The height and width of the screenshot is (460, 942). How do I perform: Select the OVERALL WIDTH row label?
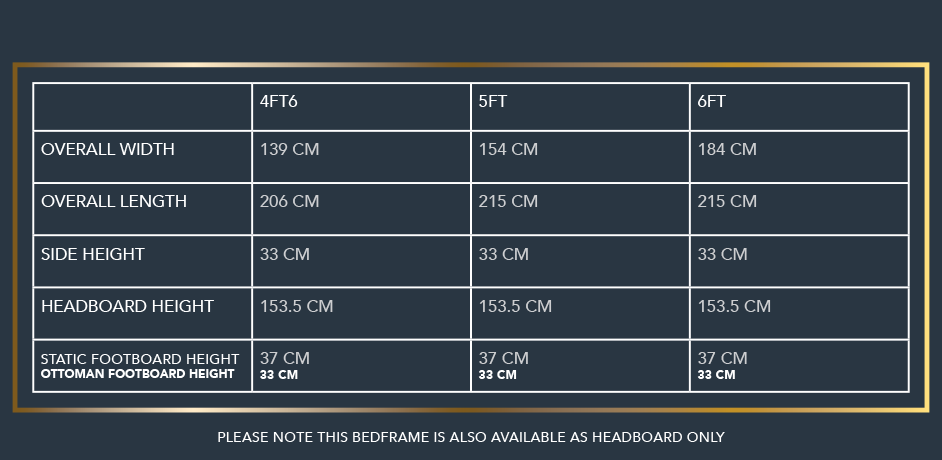tap(108, 150)
